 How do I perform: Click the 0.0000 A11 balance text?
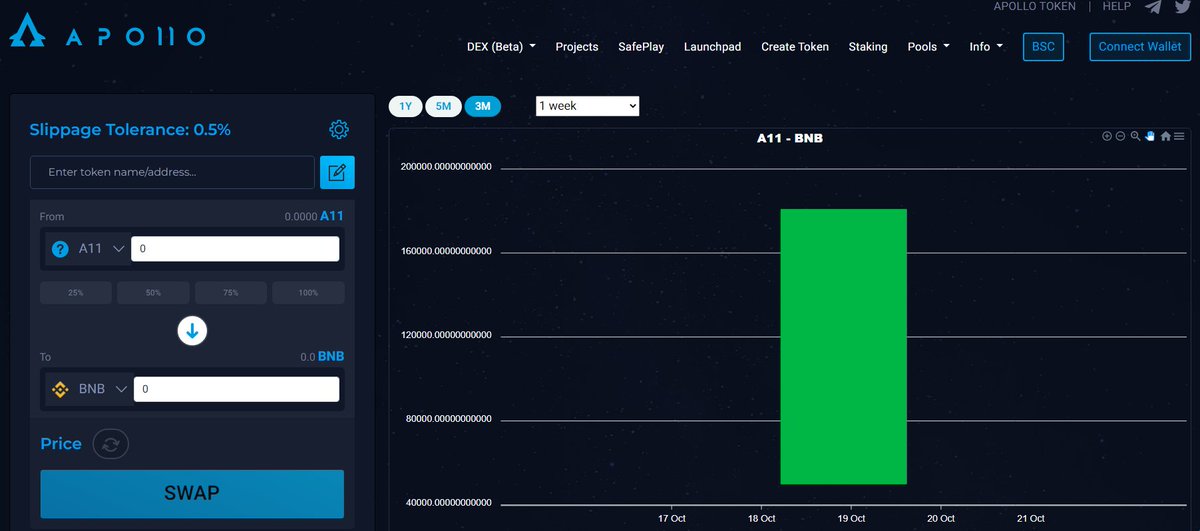pos(314,216)
